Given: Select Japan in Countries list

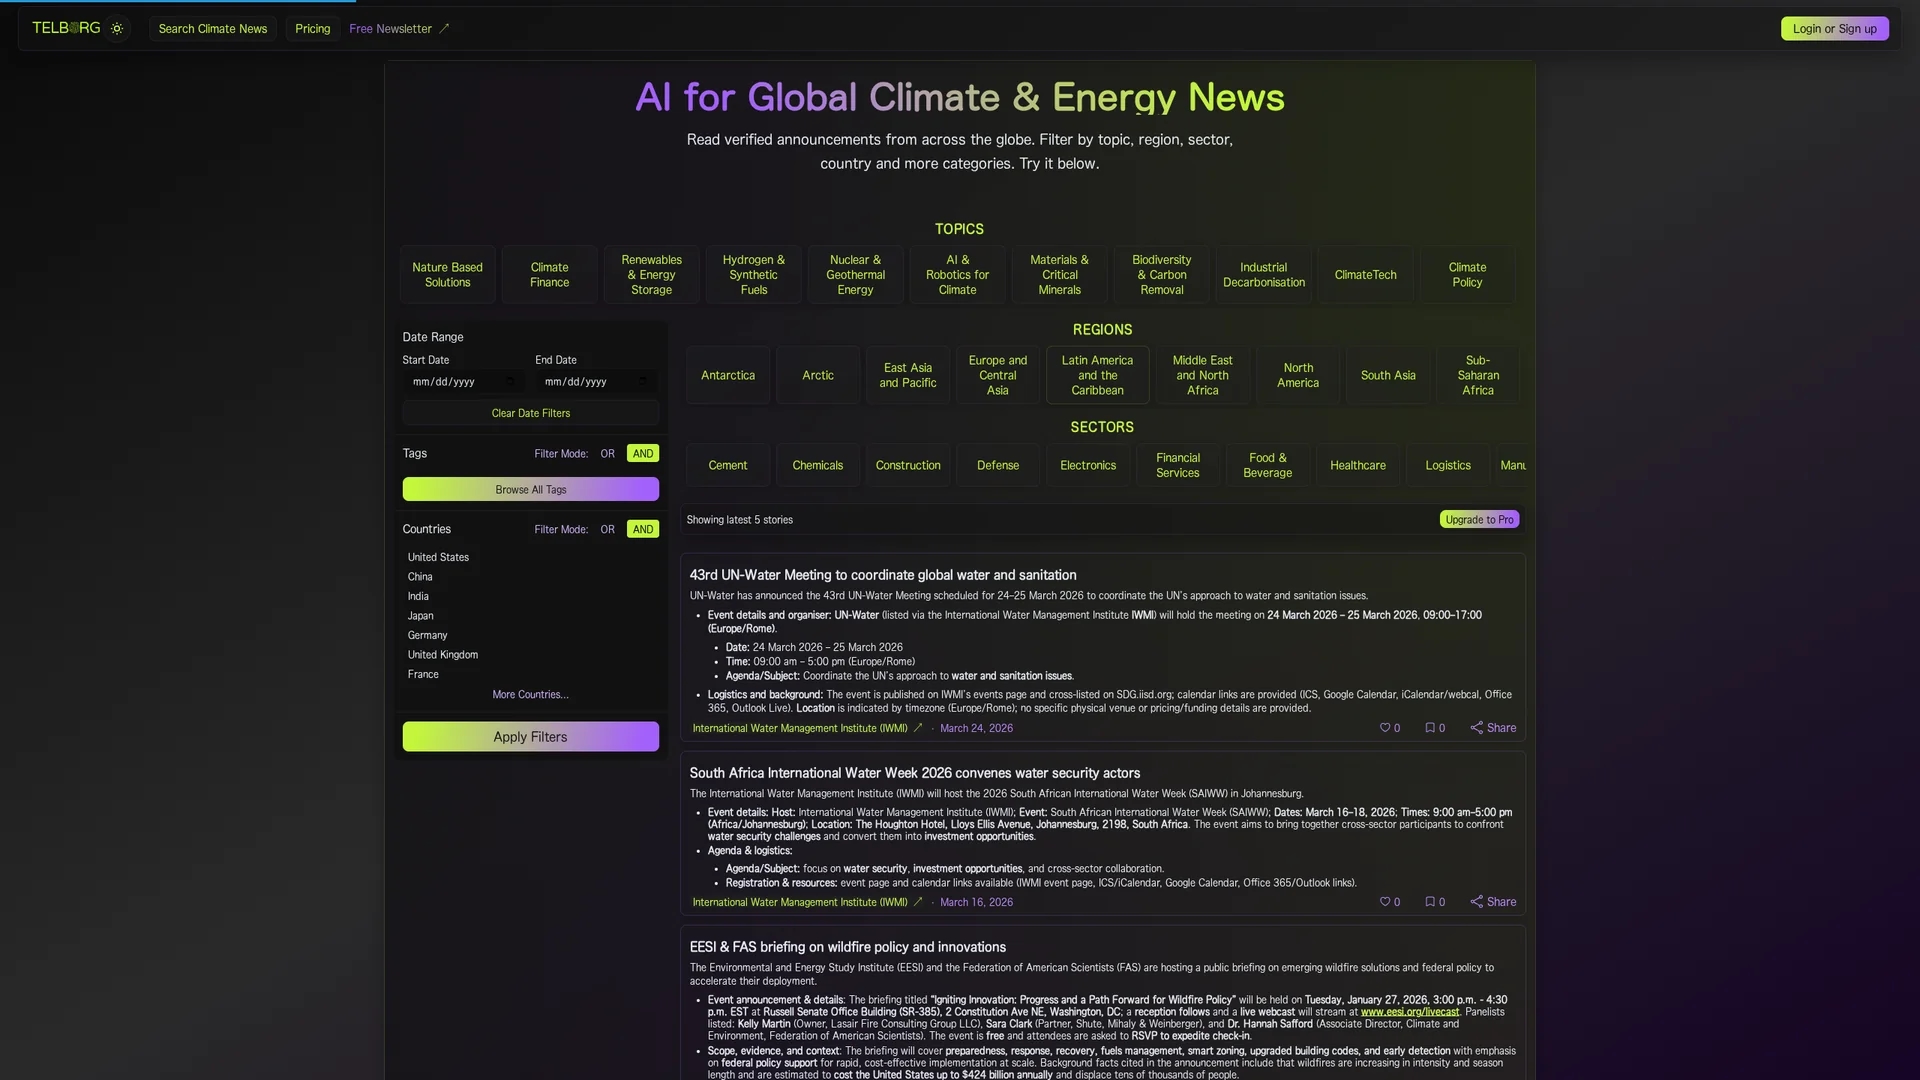Looking at the screenshot, I should [x=420, y=616].
